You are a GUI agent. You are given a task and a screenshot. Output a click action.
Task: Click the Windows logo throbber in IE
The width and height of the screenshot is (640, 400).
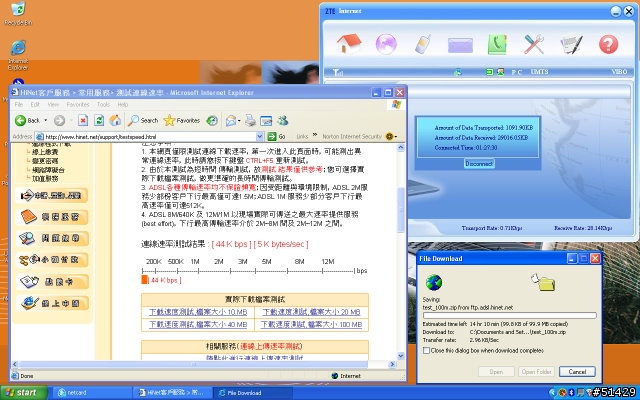point(396,104)
